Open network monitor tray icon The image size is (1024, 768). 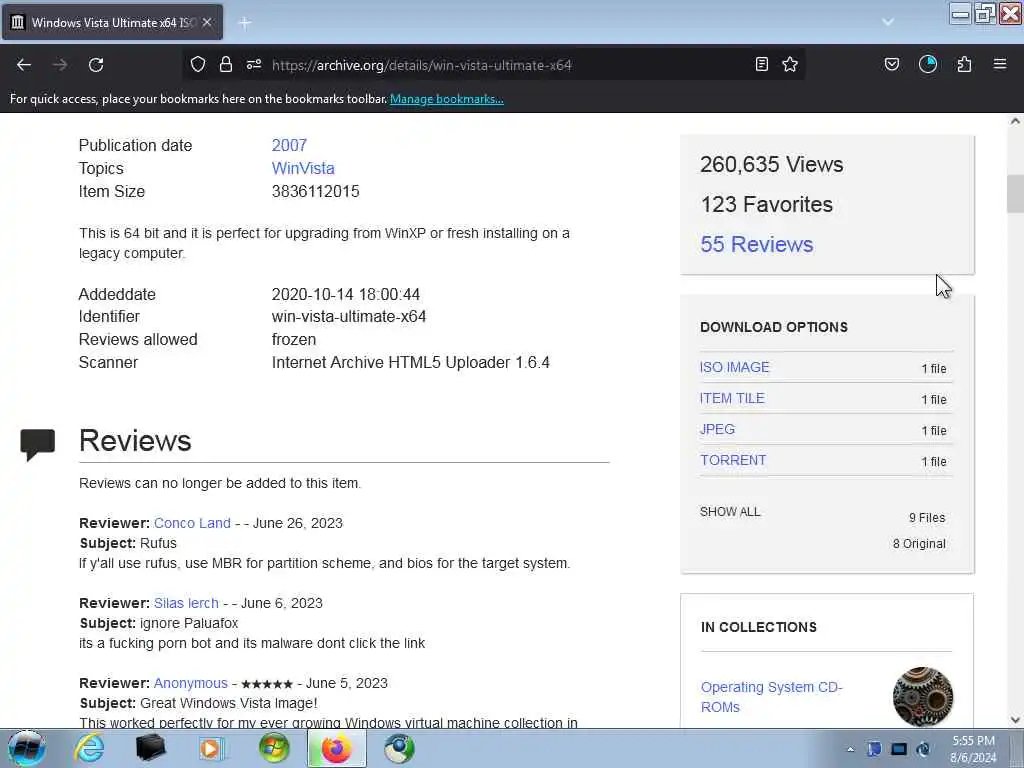coord(899,749)
